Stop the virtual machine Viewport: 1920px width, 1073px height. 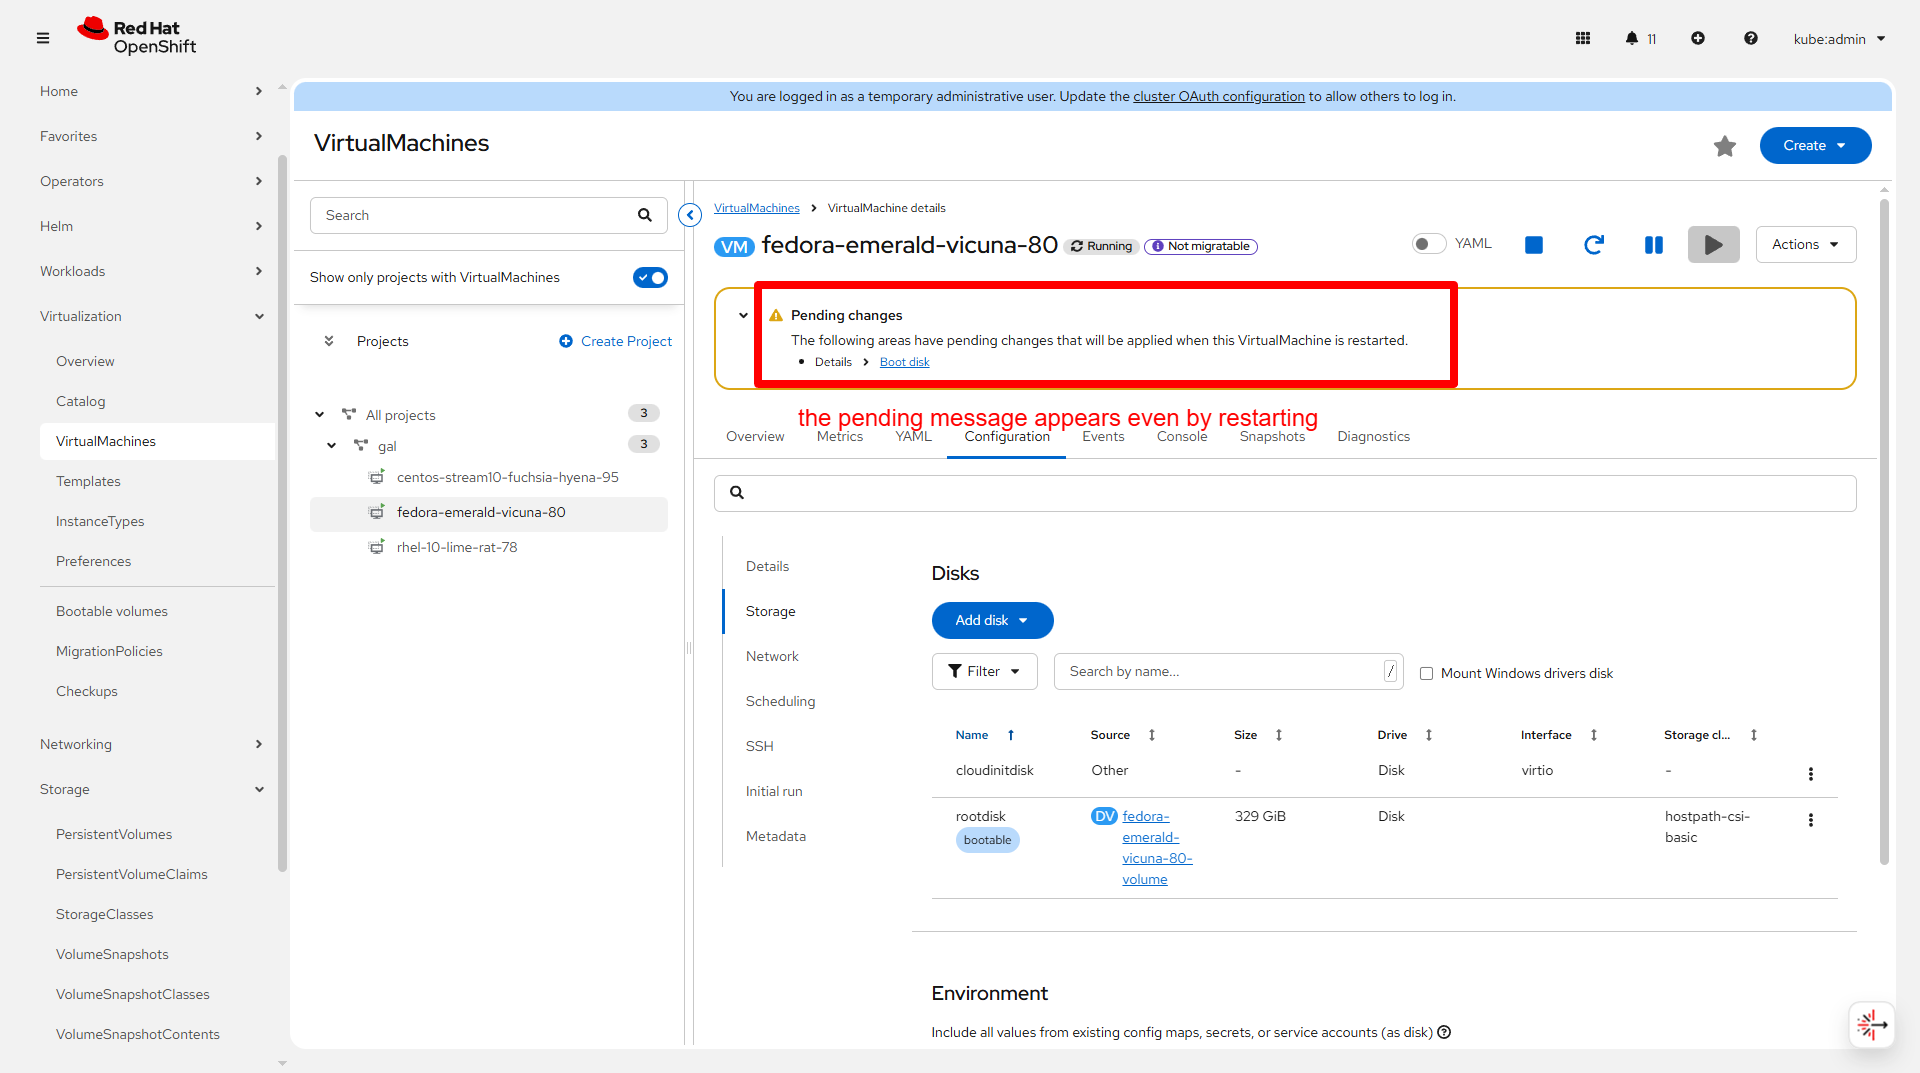(x=1534, y=245)
